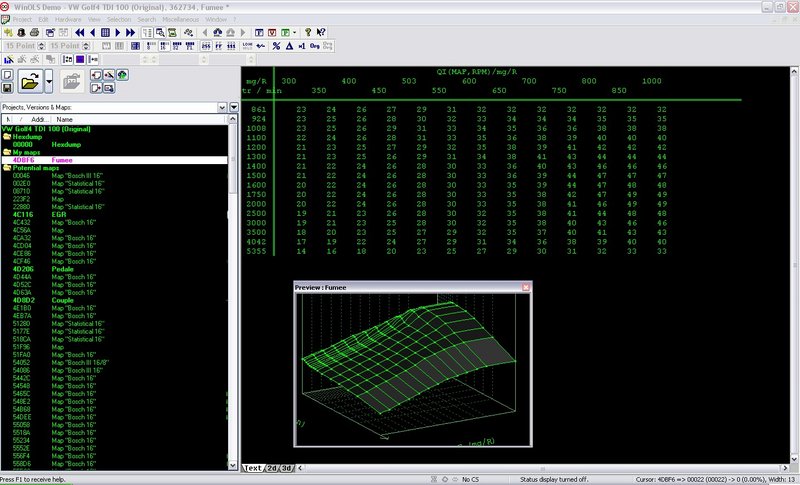Click the bar chart icon in third toolbar row

click(x=9, y=60)
